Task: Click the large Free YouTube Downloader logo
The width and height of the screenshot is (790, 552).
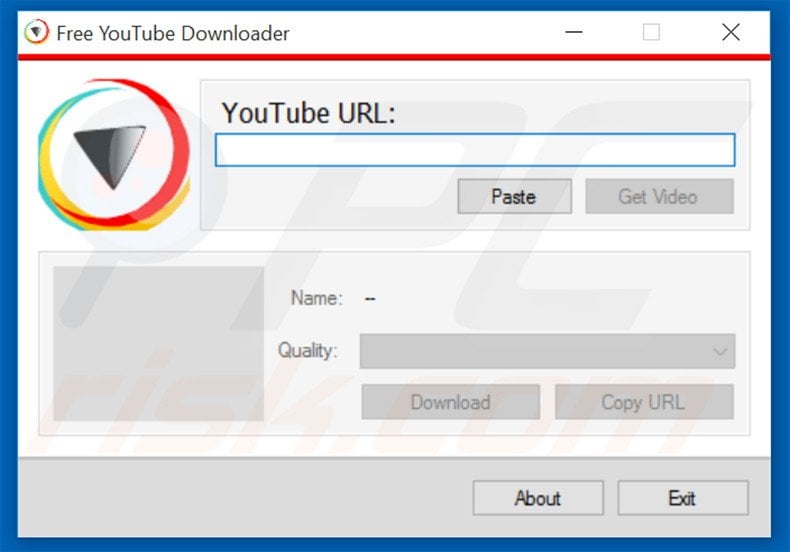Action: [x=114, y=155]
